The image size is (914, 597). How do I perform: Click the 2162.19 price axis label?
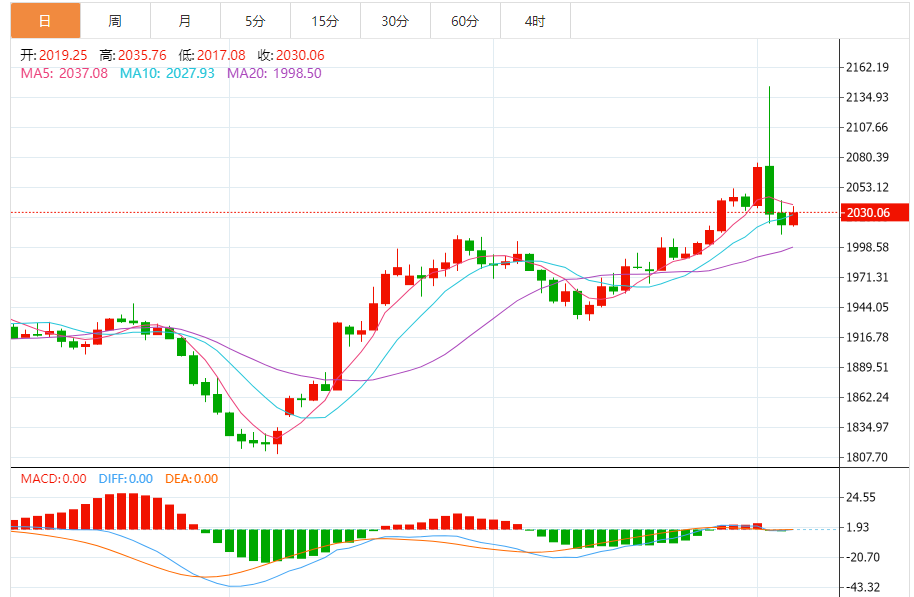tap(867, 67)
